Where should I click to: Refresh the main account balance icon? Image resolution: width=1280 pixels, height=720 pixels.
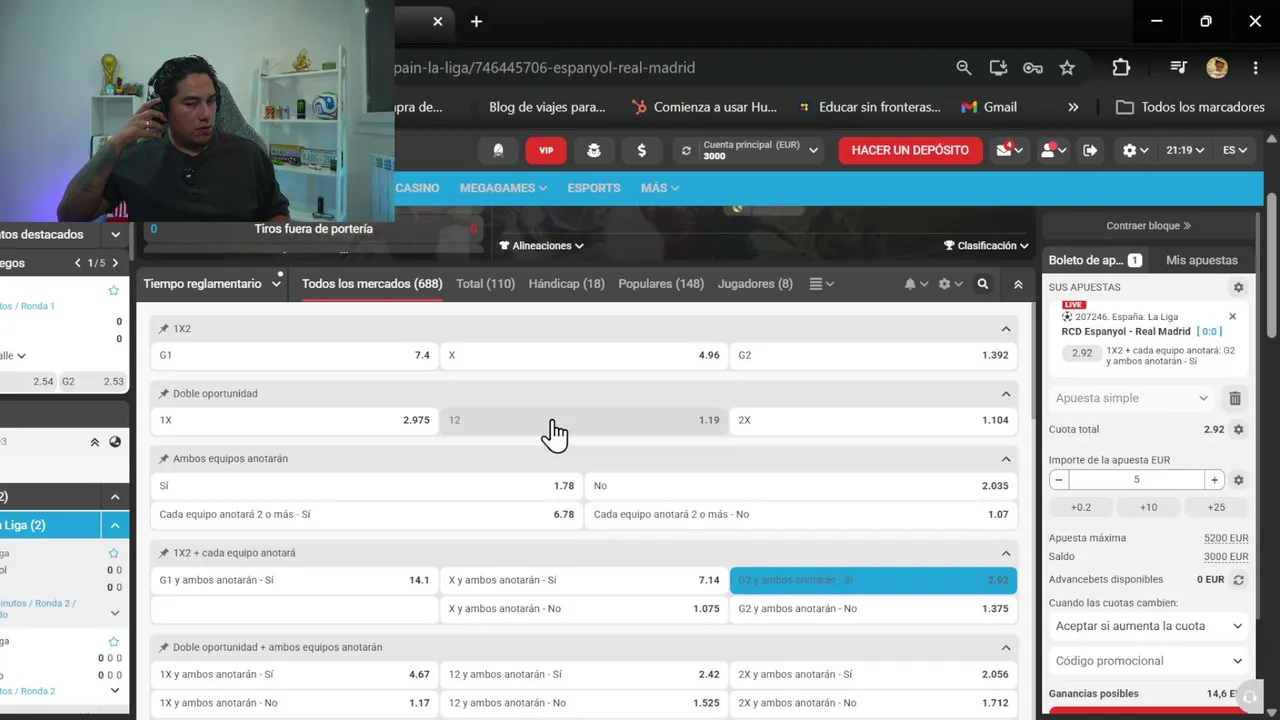coord(686,150)
